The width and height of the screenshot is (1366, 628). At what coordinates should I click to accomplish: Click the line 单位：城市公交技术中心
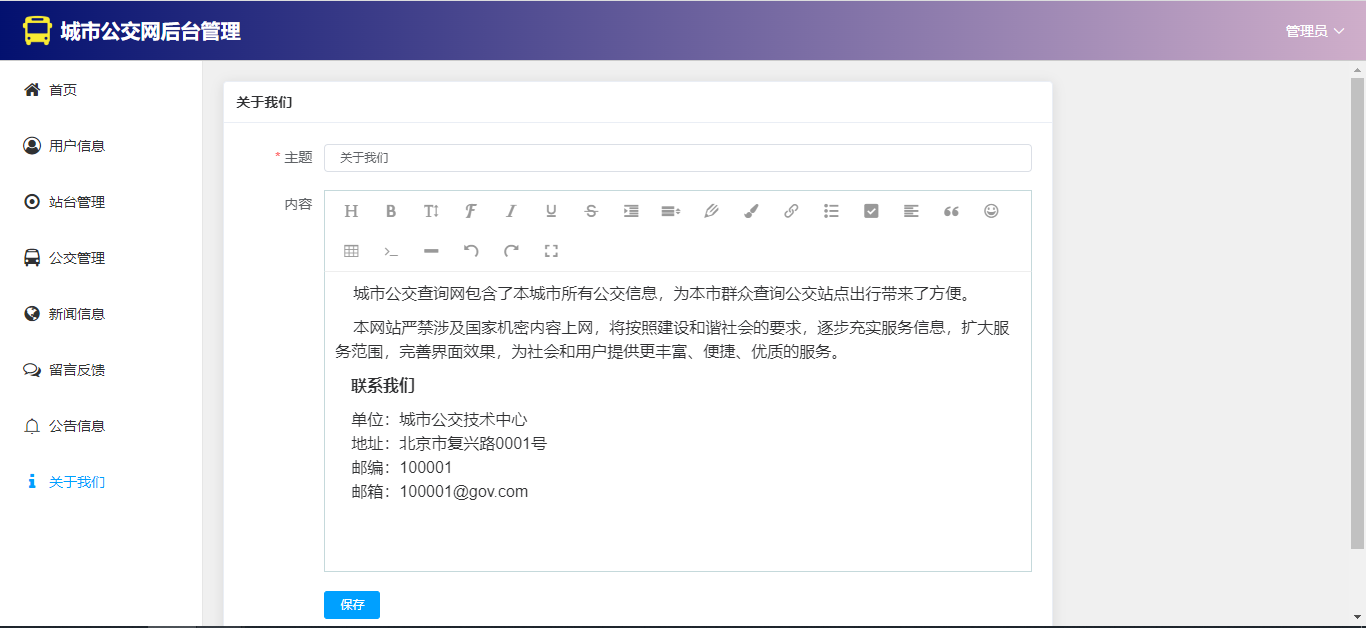tap(439, 420)
